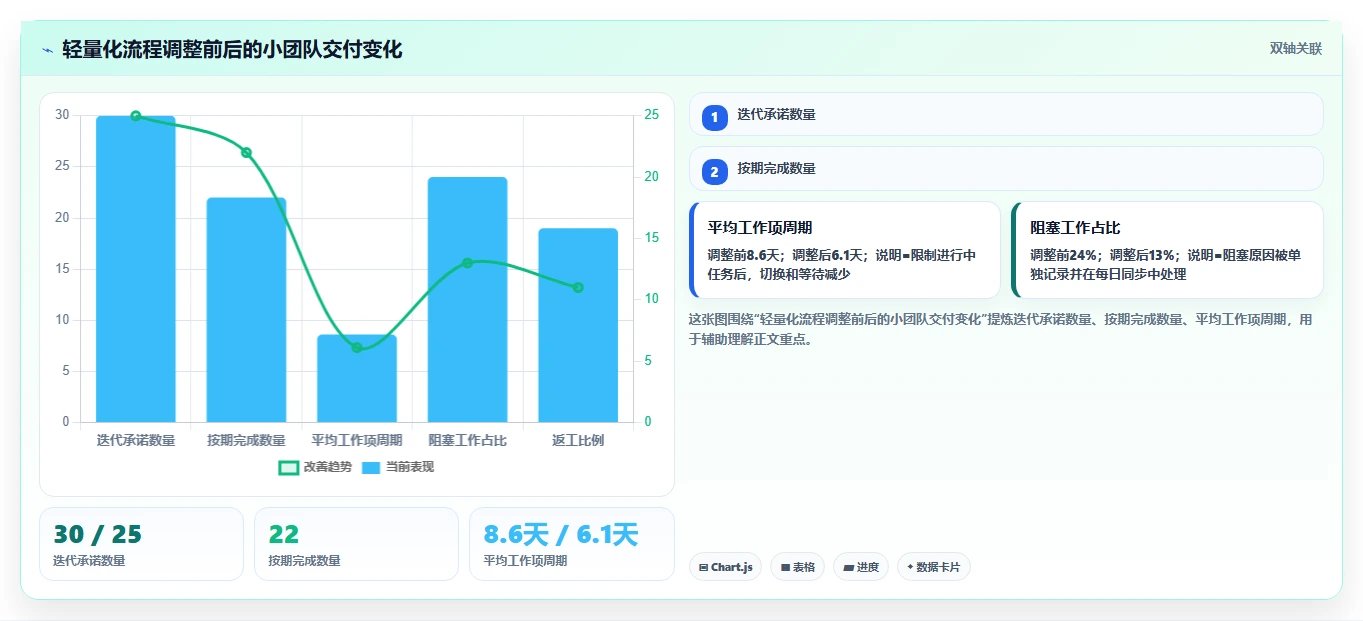Click the summary paragraph starting 这张图围绕
This screenshot has height=621, width=1363.
(1000, 329)
